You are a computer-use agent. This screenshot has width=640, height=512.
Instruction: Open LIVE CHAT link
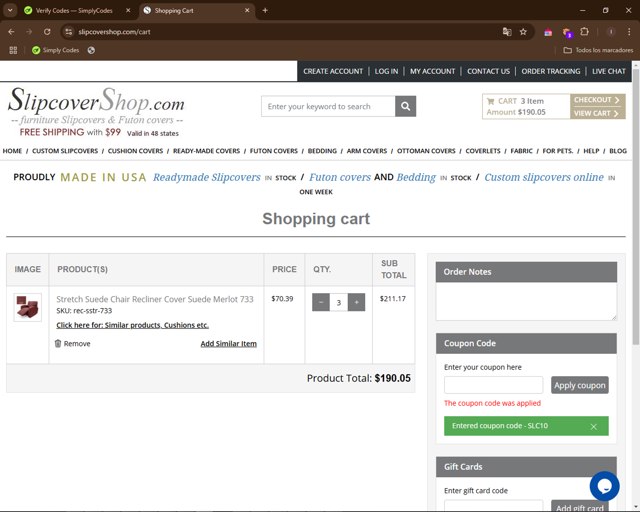pos(609,71)
